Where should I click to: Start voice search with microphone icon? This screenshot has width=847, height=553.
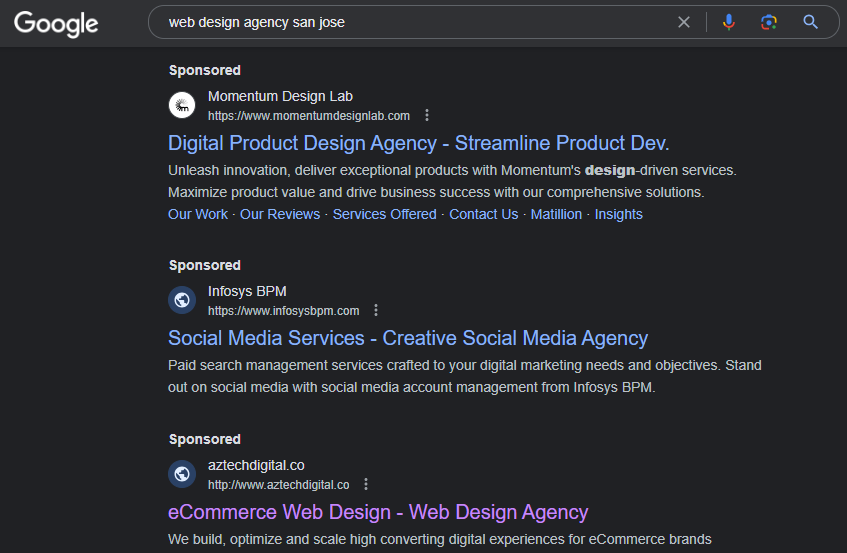(729, 22)
